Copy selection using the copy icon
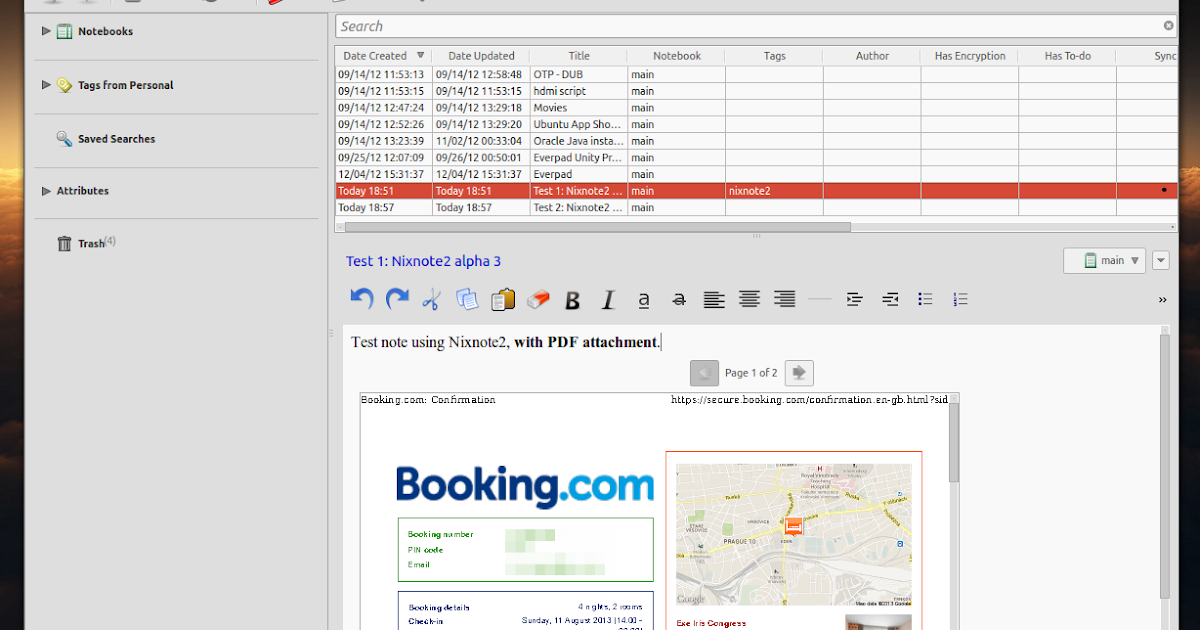The width and height of the screenshot is (1200, 630). (467, 299)
